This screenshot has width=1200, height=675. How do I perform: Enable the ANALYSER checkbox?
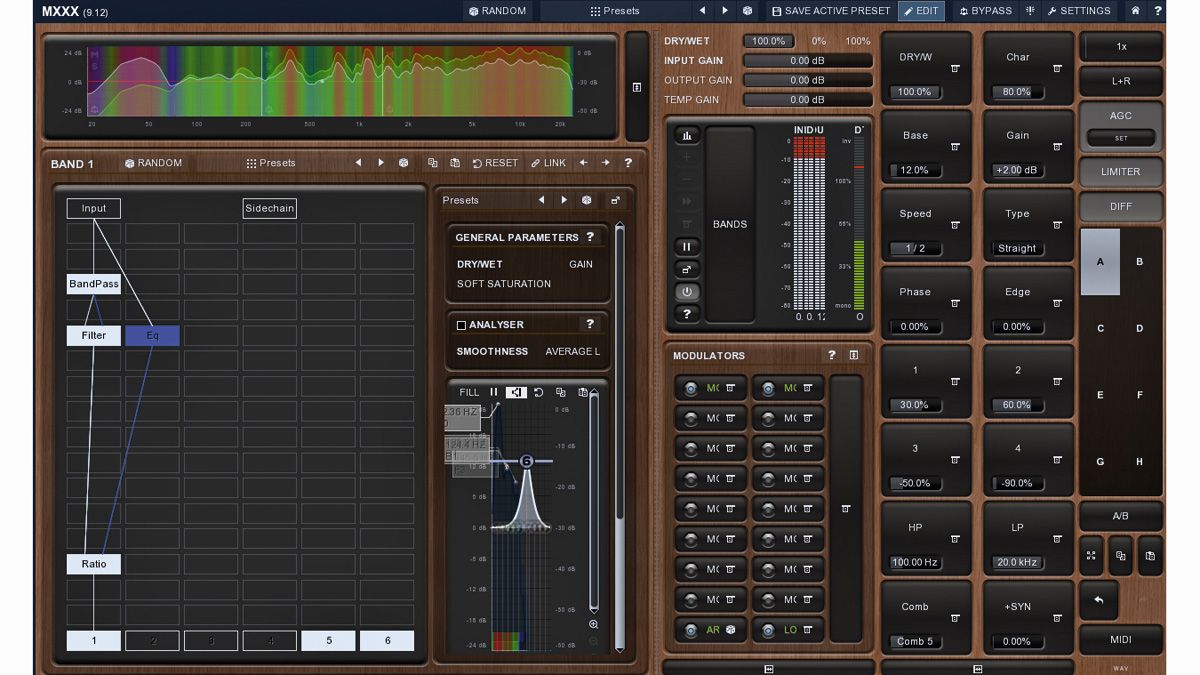click(461, 325)
